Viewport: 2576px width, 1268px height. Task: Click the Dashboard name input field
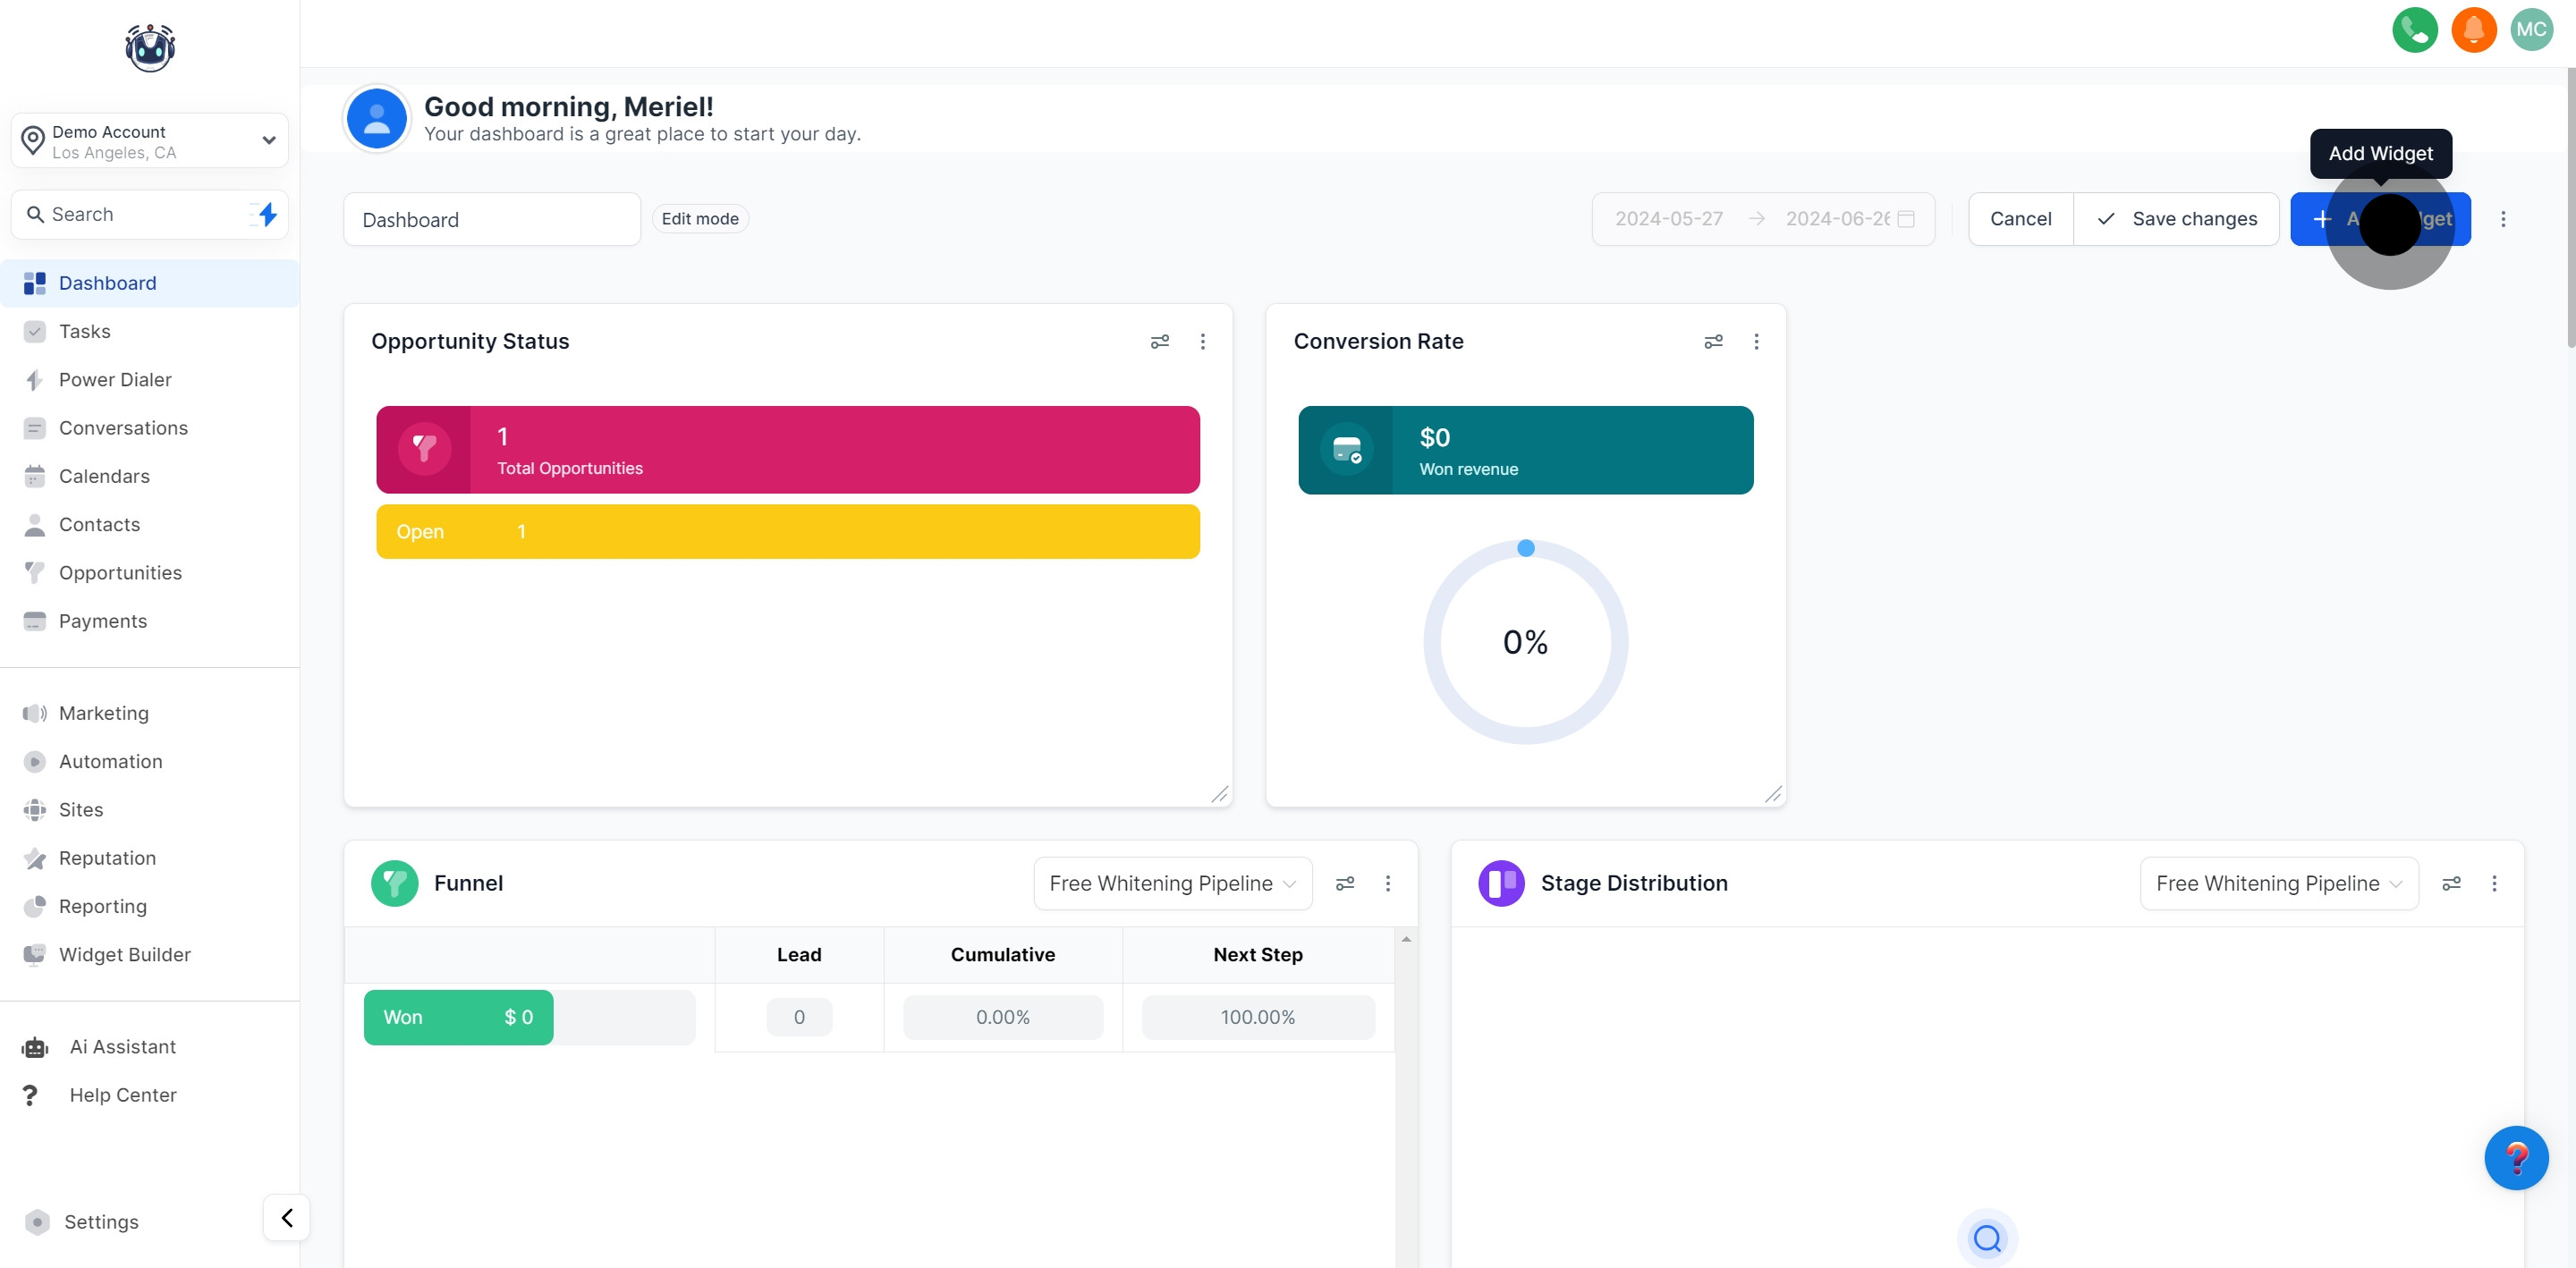click(x=491, y=220)
